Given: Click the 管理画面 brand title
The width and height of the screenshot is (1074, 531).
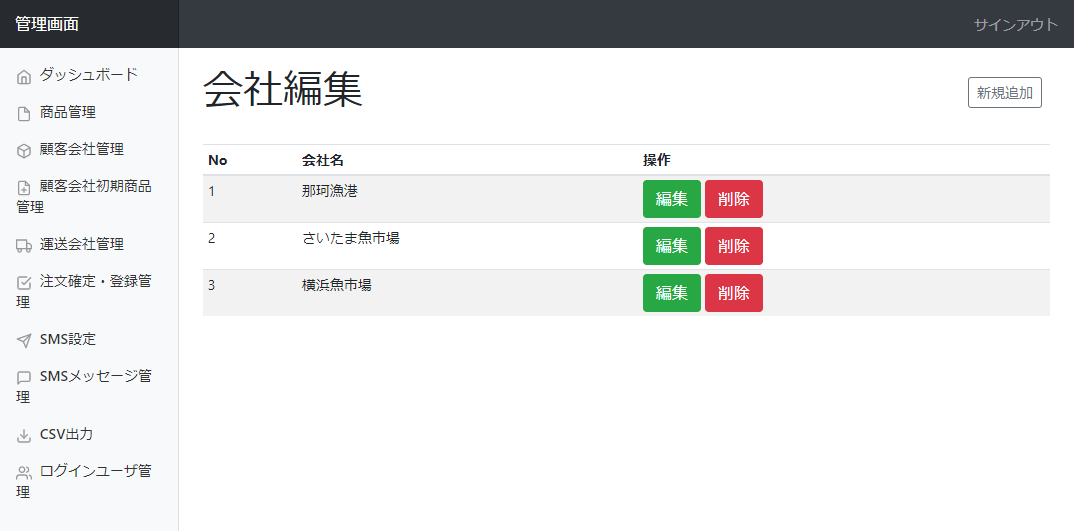Looking at the screenshot, I should (x=47, y=24).
